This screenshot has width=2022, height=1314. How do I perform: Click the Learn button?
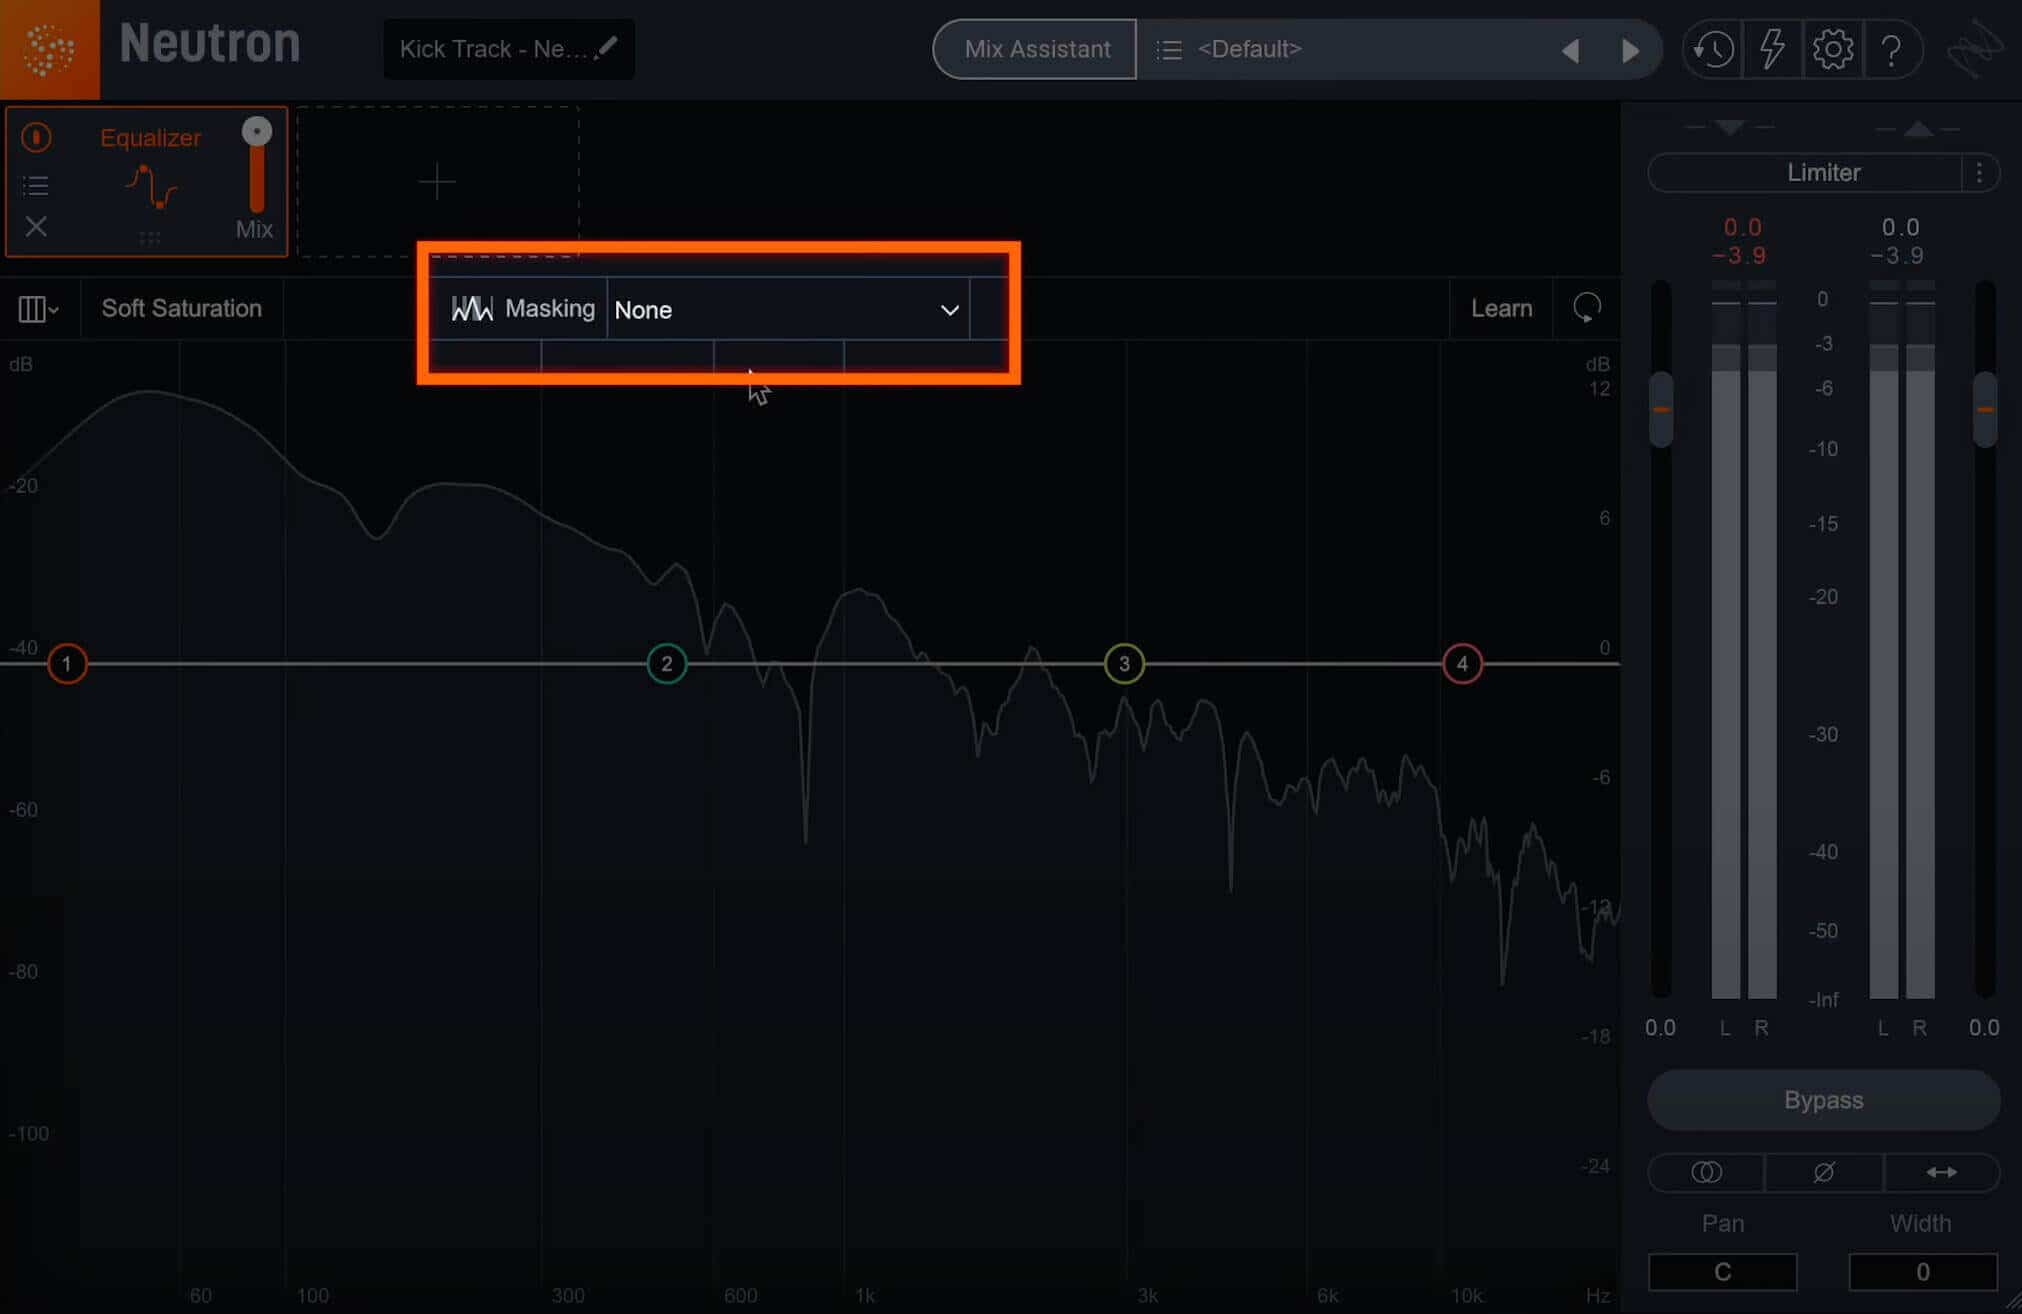coord(1500,308)
